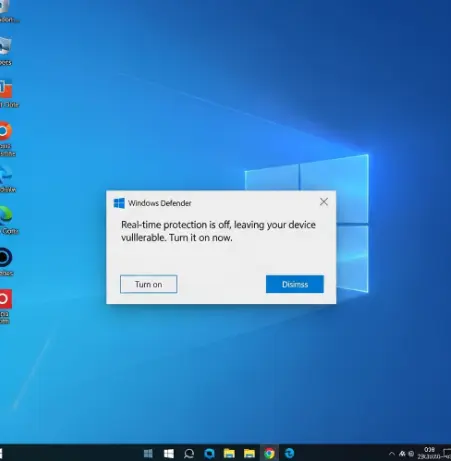Screen dimensions: 451x461
Task: Open the blue ring icon on taskbar
Action: point(209,453)
